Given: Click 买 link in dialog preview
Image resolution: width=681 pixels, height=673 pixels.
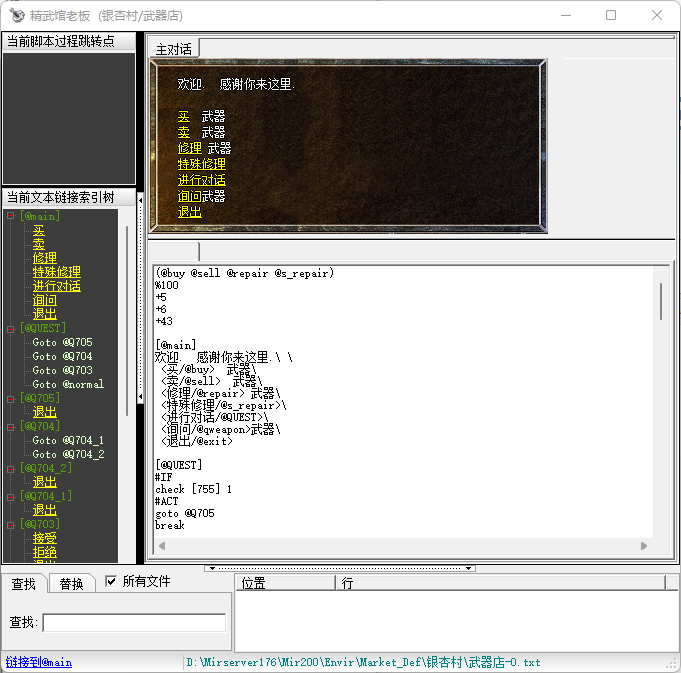Looking at the screenshot, I should click(184, 116).
